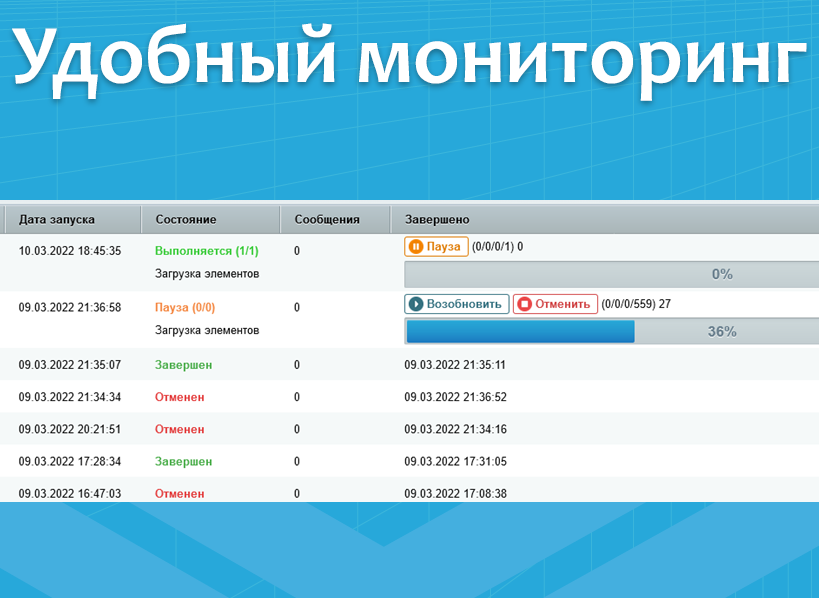Screen dimensions: 819x598
Task: Select the Сообщения column header
Action: (327, 219)
